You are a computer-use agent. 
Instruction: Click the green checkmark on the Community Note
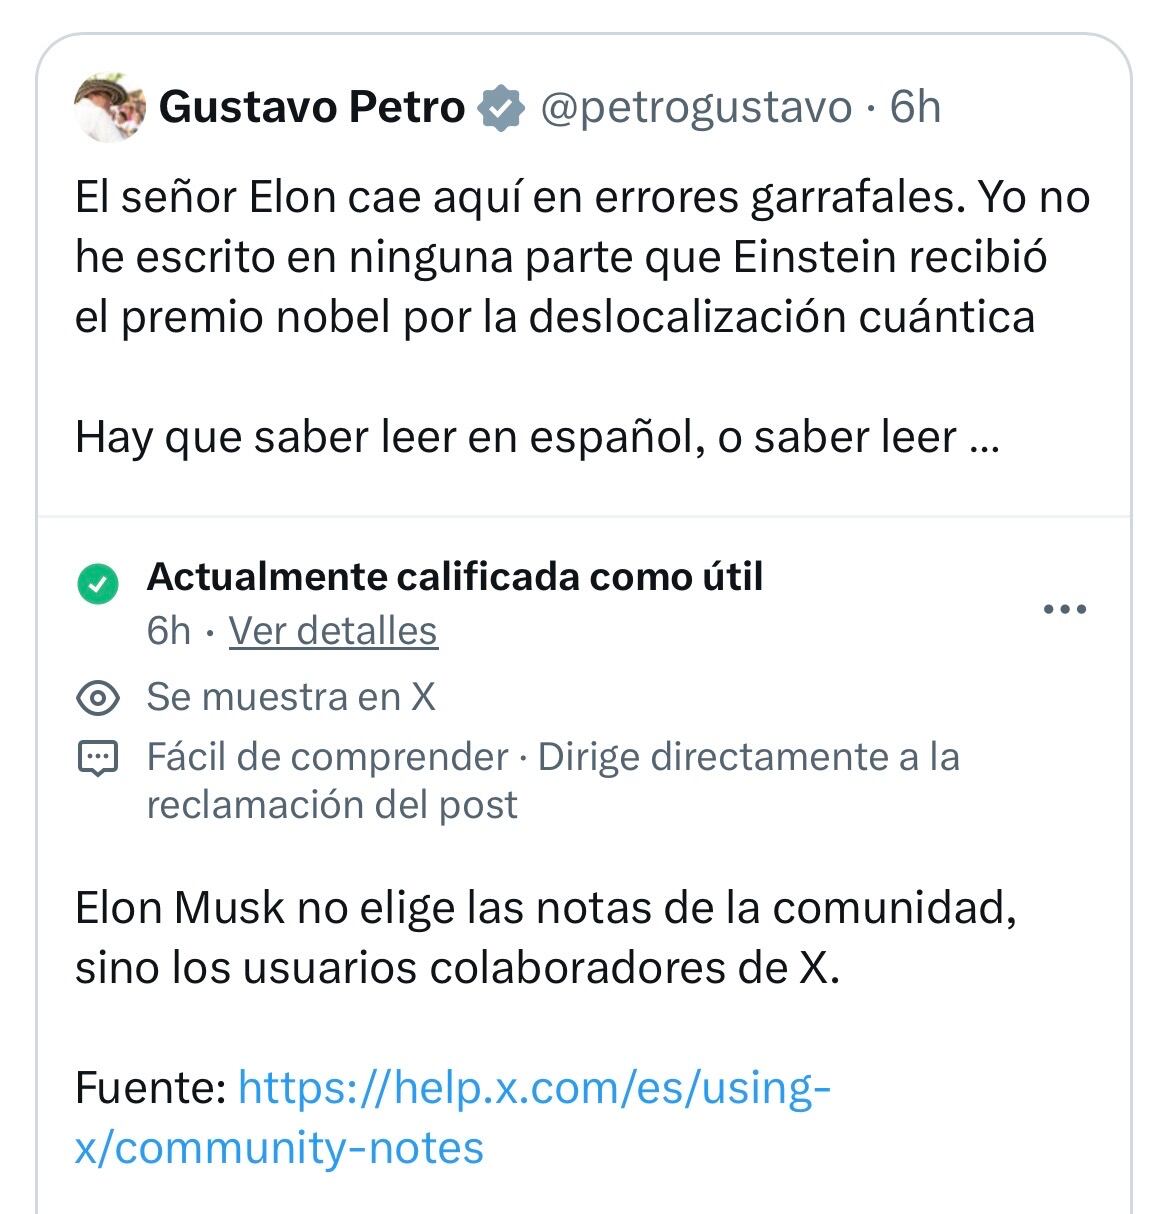98,584
